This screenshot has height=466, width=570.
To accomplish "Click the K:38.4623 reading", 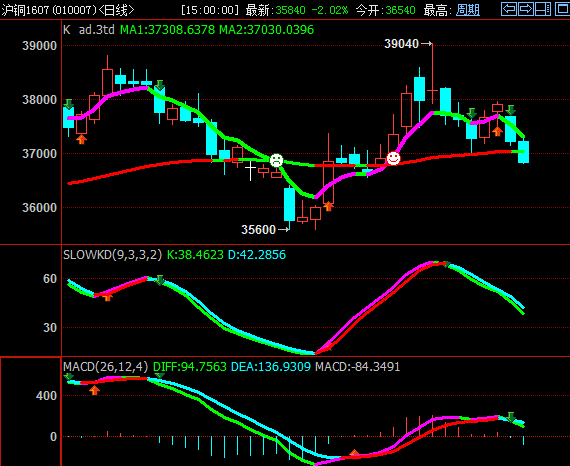I will tap(195, 254).
